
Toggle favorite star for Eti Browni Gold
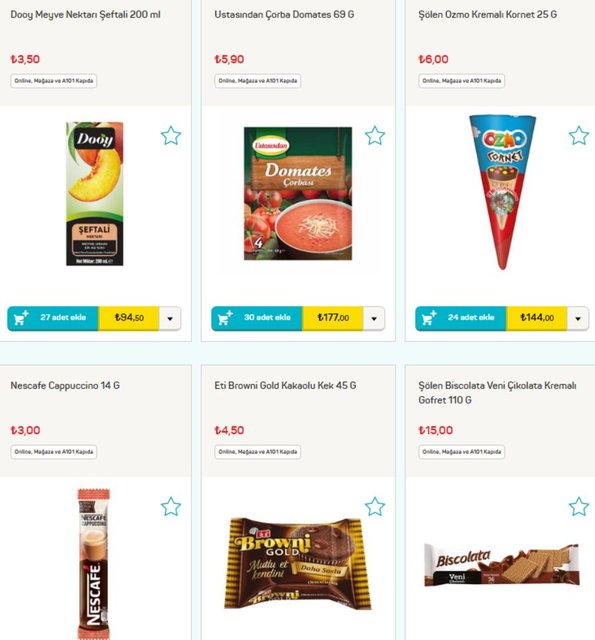pyautogui.click(x=375, y=507)
